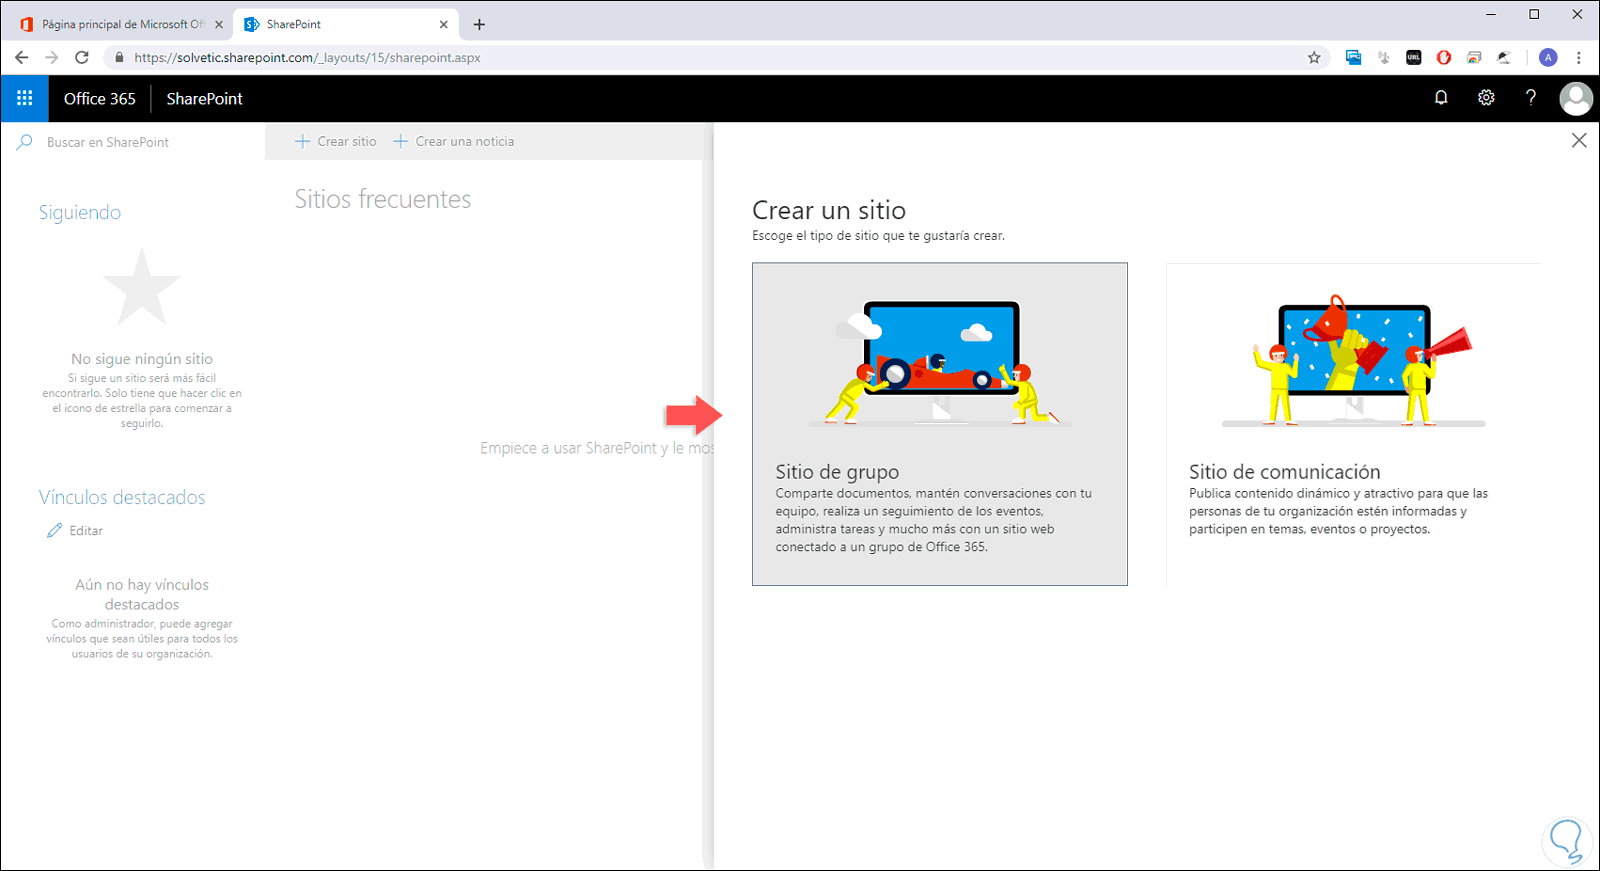Click the plus icon beside Crear una noticia

click(x=400, y=142)
